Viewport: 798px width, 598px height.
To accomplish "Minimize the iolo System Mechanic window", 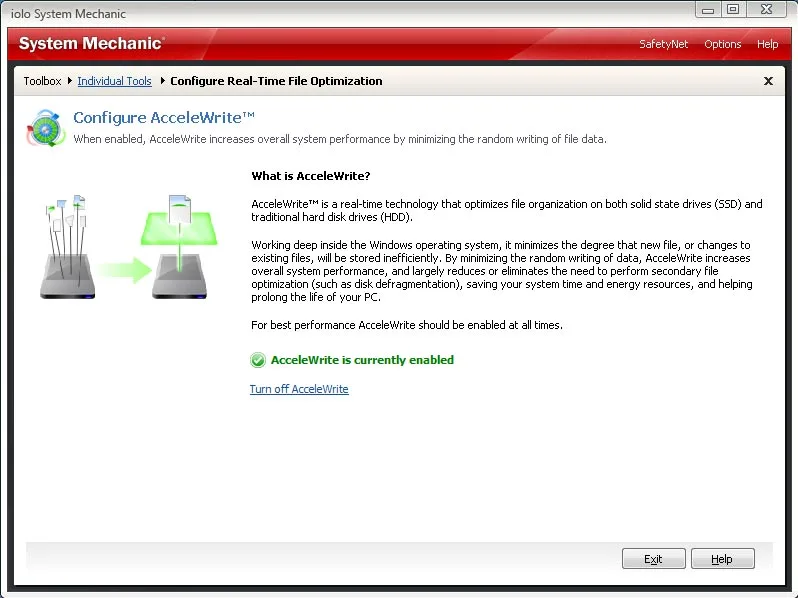I will tap(708, 9).
